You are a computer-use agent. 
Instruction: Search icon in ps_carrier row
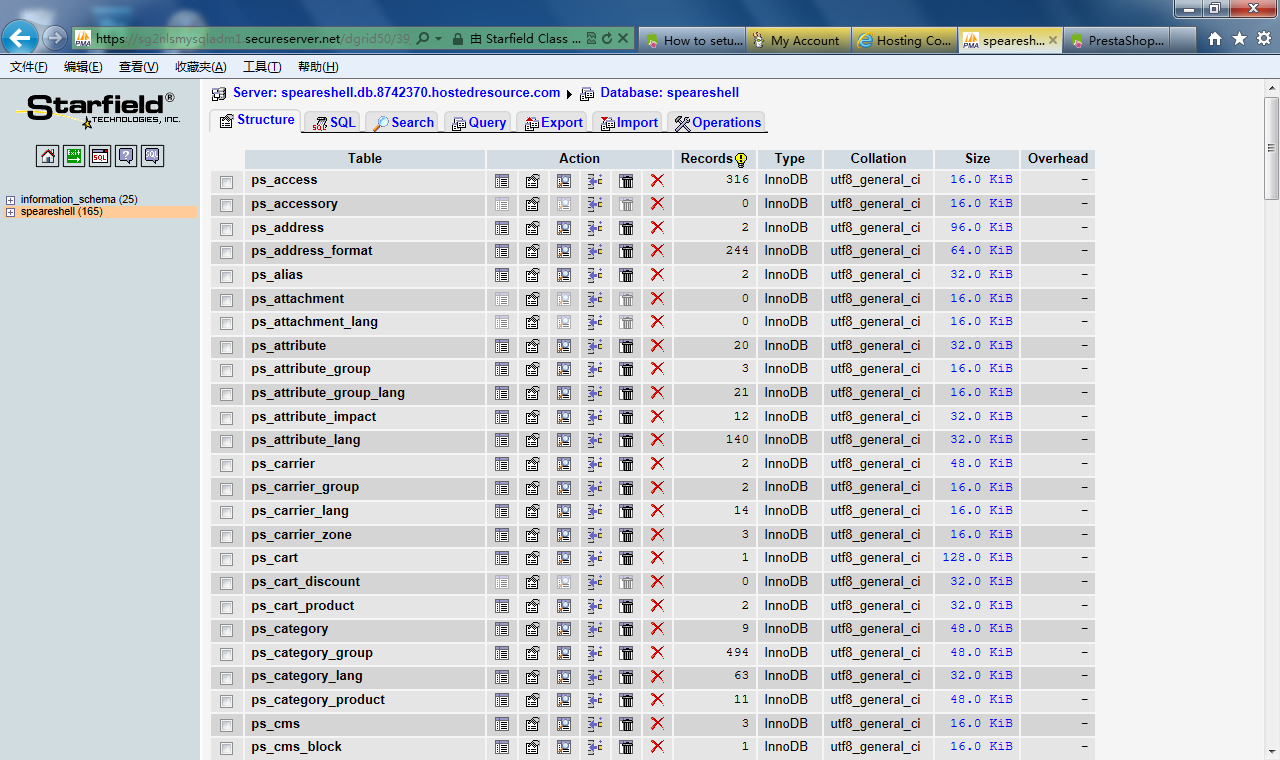(564, 464)
